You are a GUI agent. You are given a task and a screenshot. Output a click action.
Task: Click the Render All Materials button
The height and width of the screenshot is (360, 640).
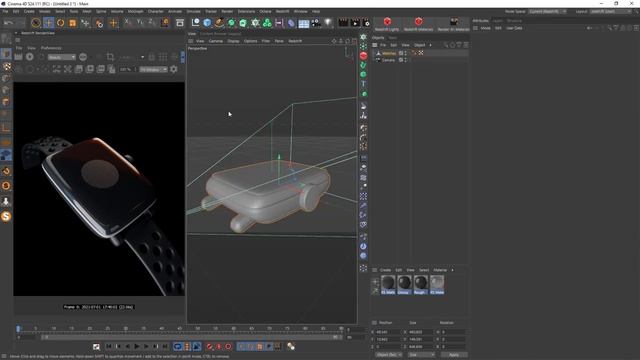tap(453, 24)
